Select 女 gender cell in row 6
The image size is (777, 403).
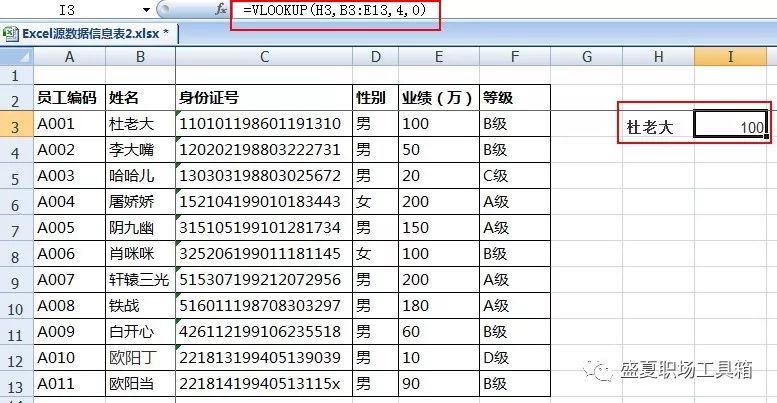(376, 202)
